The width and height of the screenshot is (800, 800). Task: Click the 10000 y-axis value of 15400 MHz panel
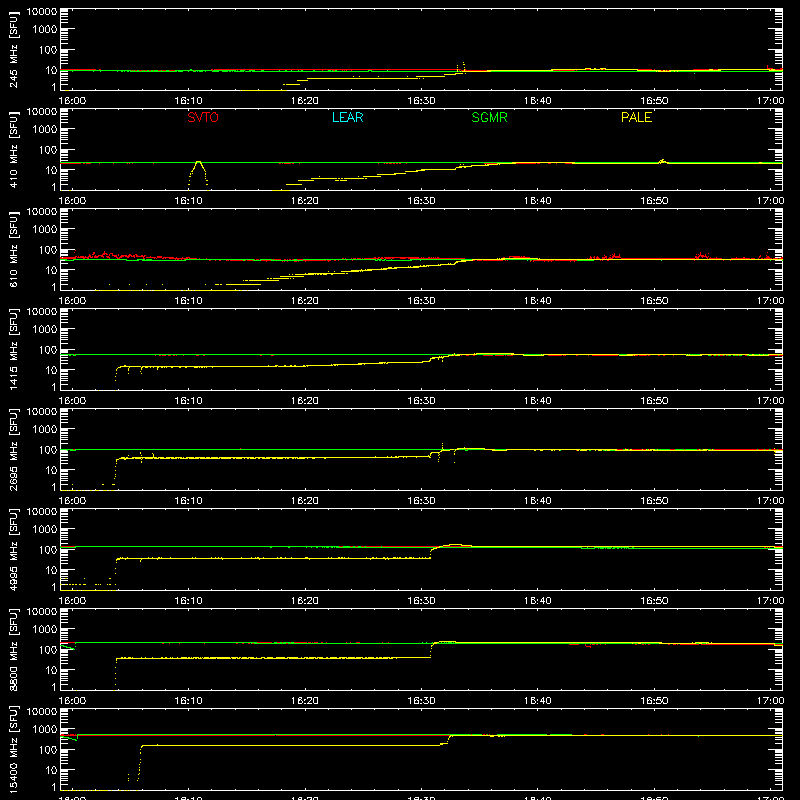[x=42, y=712]
